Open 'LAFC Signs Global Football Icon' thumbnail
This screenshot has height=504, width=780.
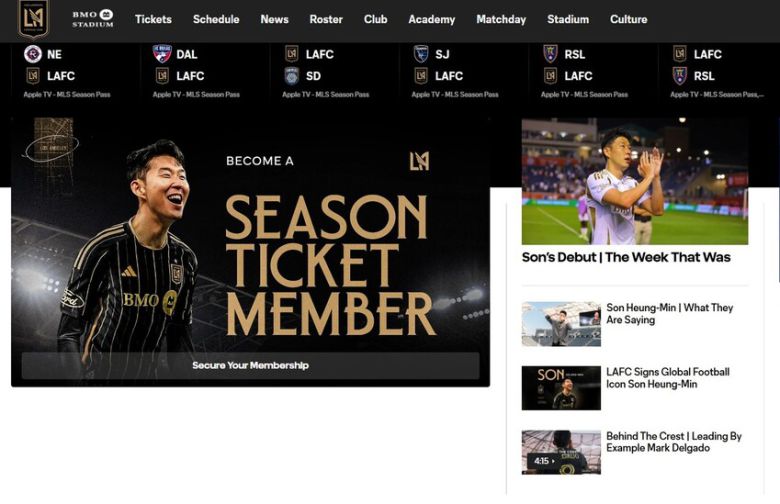pos(561,388)
